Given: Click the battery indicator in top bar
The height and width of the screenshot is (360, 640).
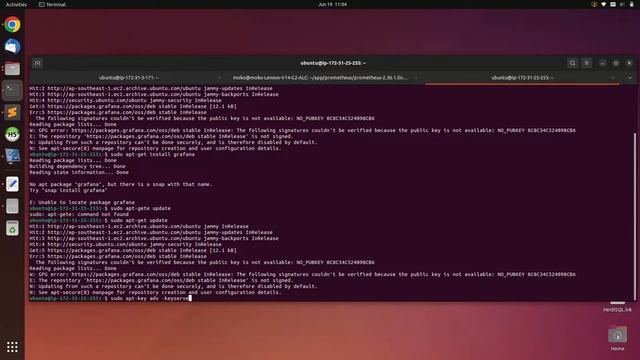Looking at the screenshot, I should point(631,4).
